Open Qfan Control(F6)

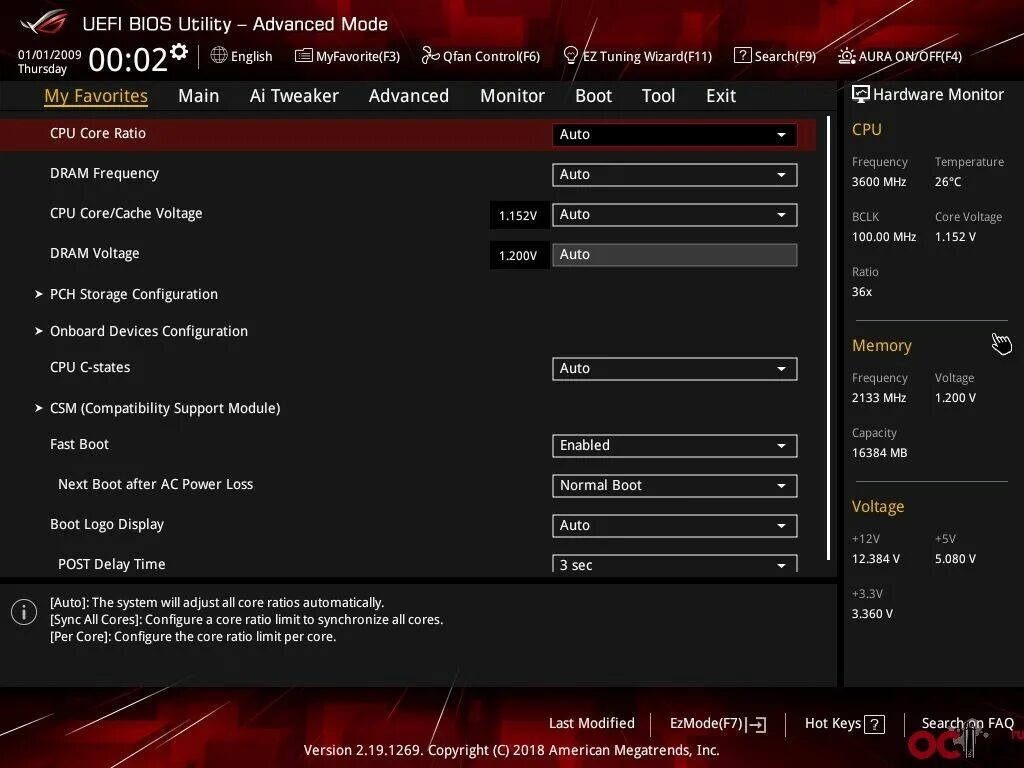pos(481,56)
